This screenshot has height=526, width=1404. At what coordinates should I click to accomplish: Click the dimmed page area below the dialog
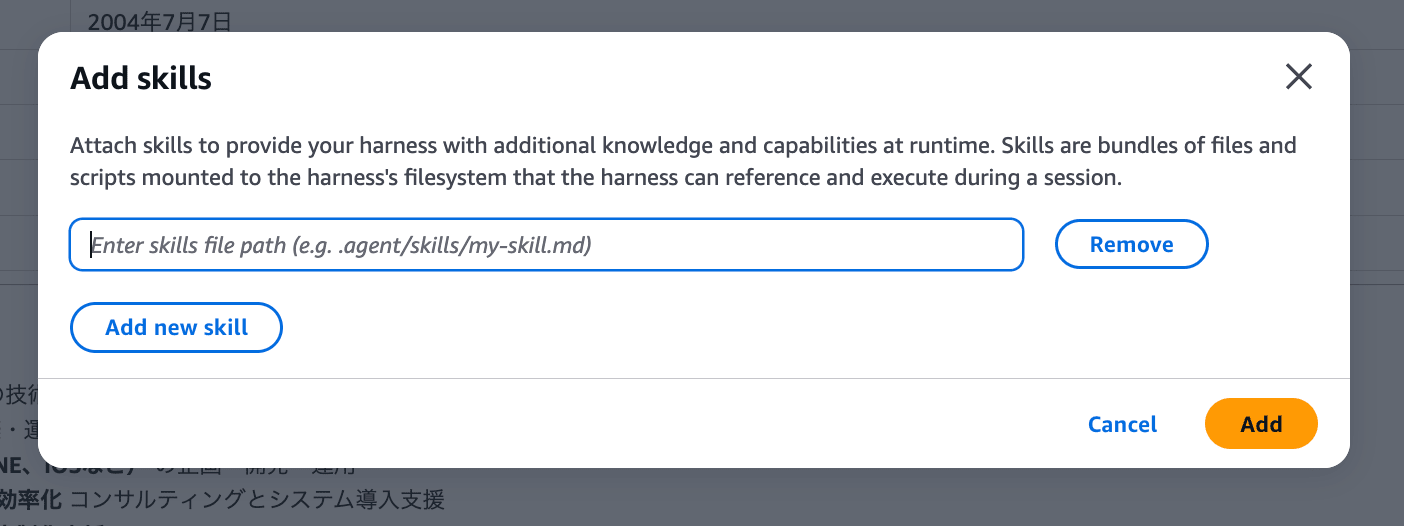coord(800,498)
